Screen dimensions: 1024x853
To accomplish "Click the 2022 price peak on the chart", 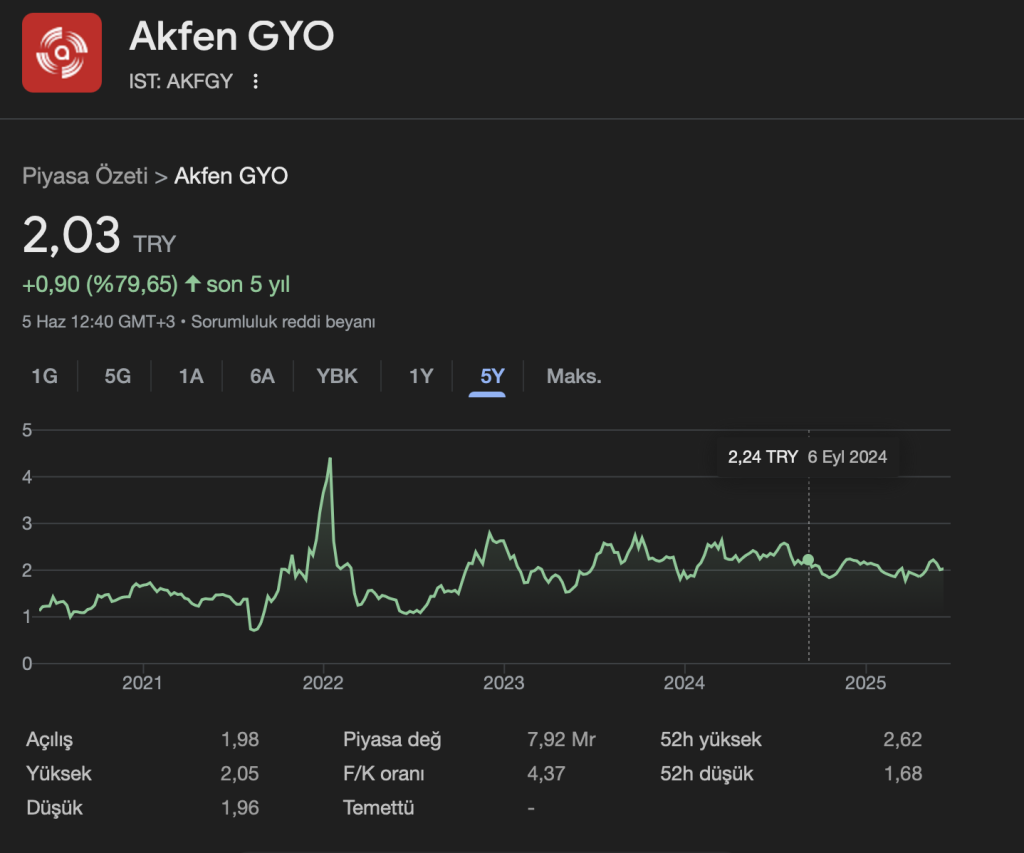I will pyautogui.click(x=330, y=459).
